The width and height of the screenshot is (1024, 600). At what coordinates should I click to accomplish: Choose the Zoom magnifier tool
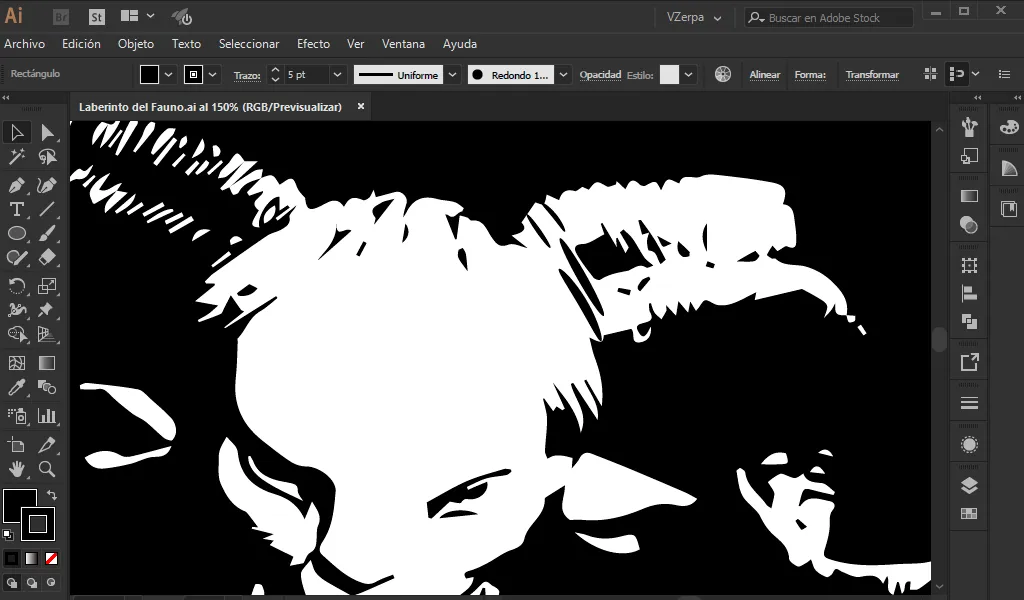(x=47, y=469)
